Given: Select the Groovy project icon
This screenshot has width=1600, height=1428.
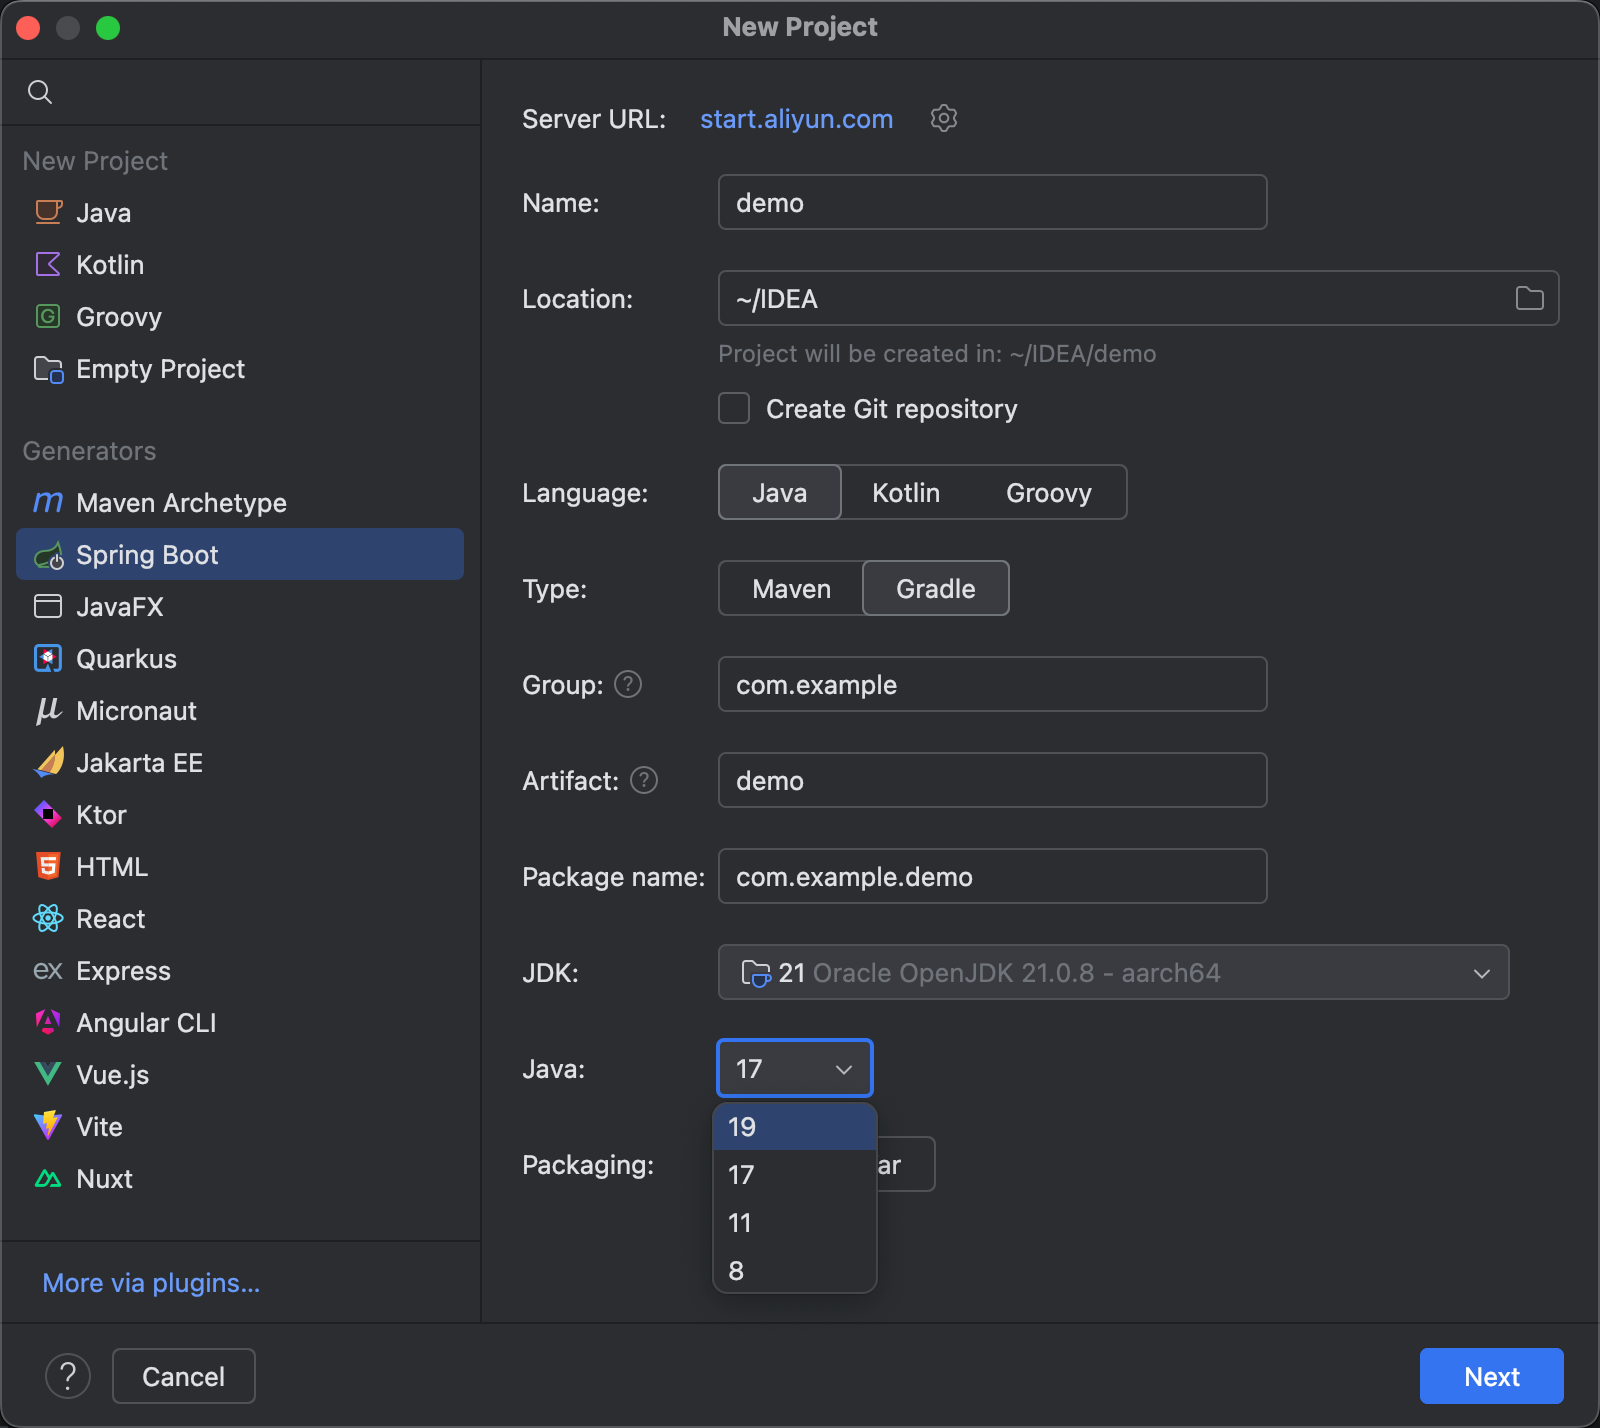Looking at the screenshot, I should (x=48, y=316).
